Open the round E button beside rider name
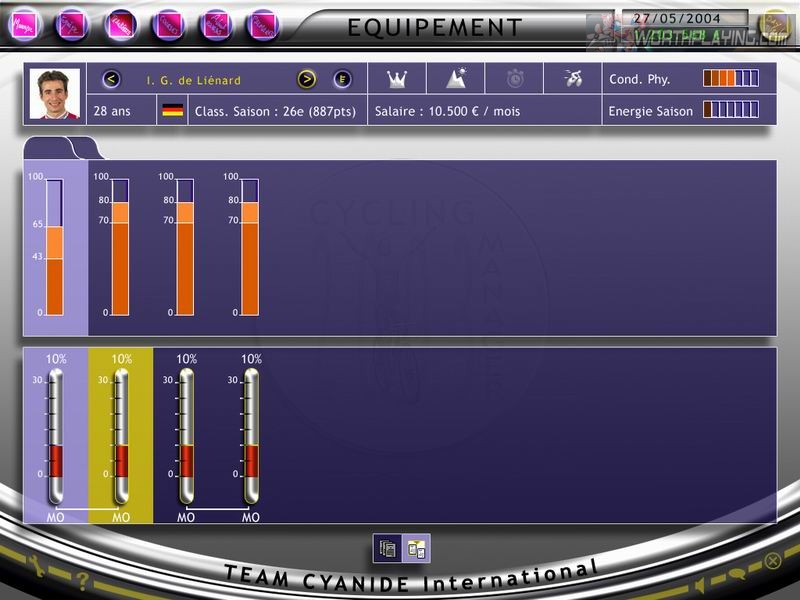800x600 pixels. [342, 80]
